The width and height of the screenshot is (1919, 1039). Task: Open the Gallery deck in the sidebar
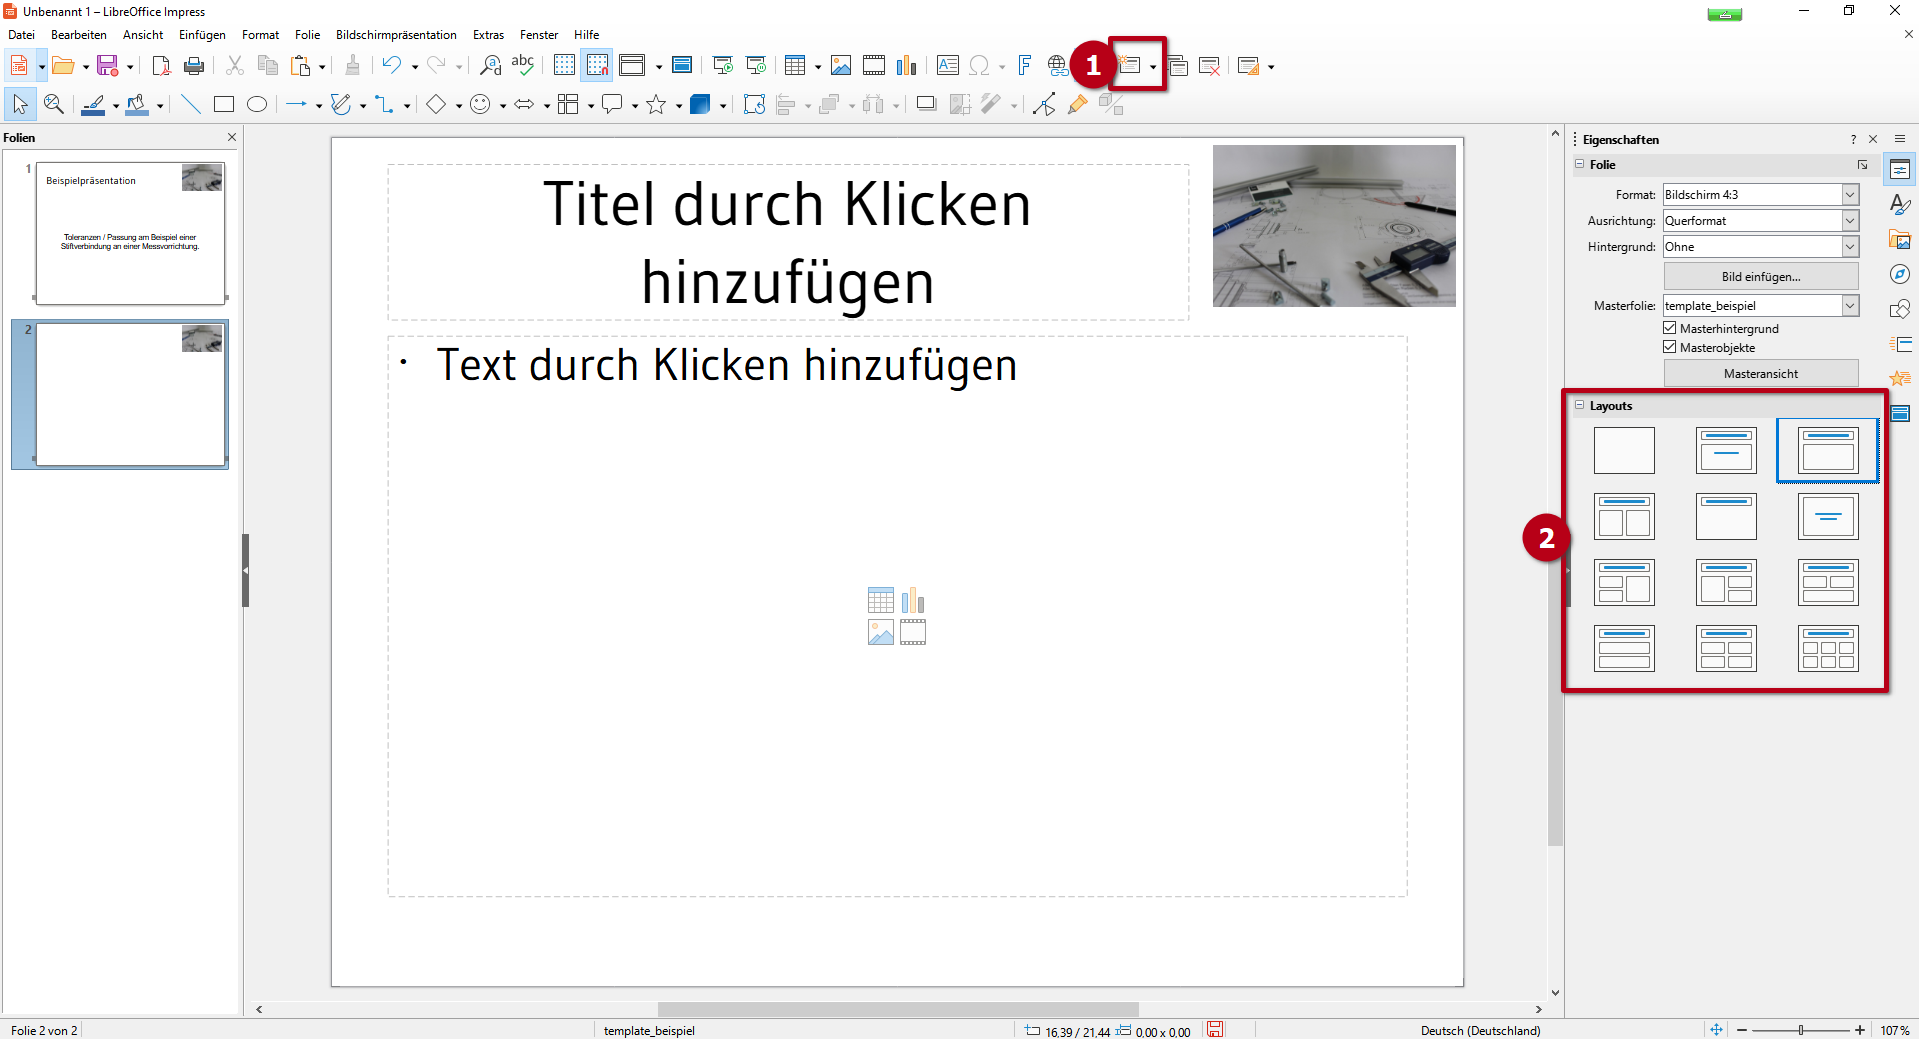click(x=1899, y=239)
